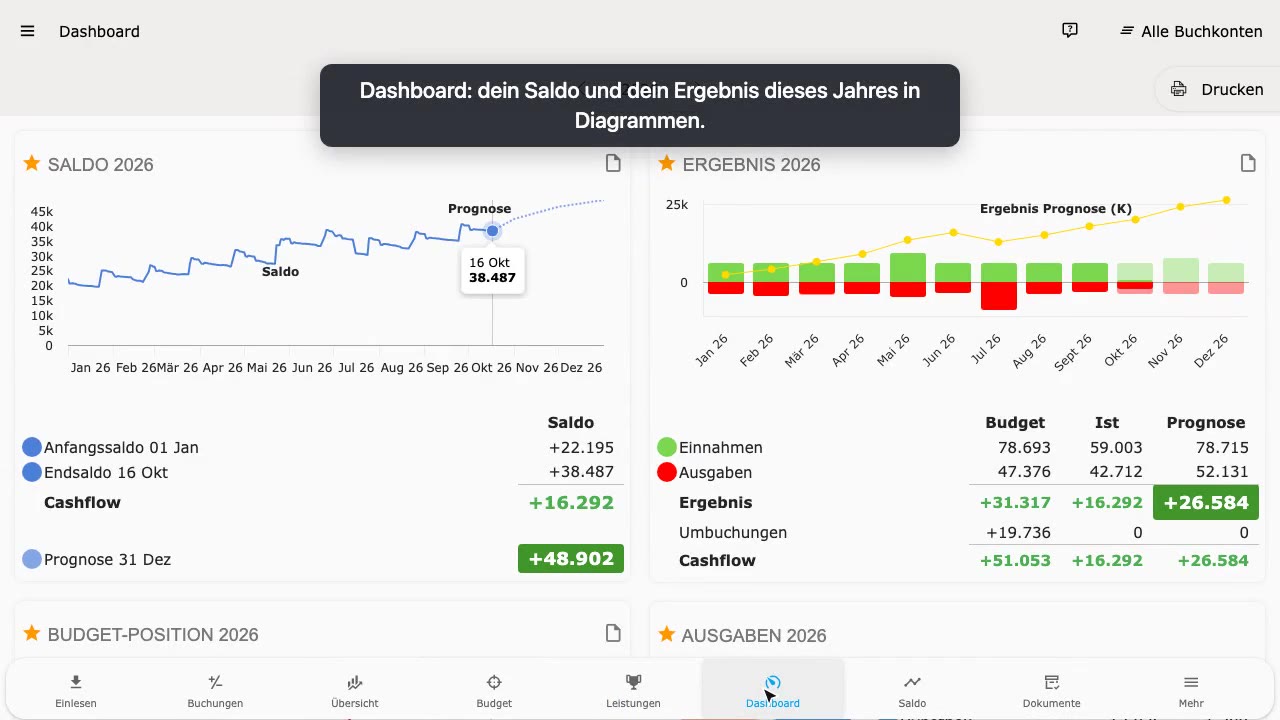The image size is (1280, 720).
Task: Open document icon on SALDO 2026 card
Action: click(613, 163)
